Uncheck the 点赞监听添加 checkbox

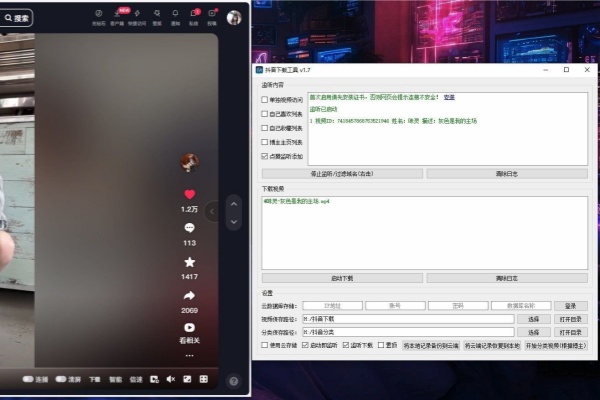tap(265, 155)
